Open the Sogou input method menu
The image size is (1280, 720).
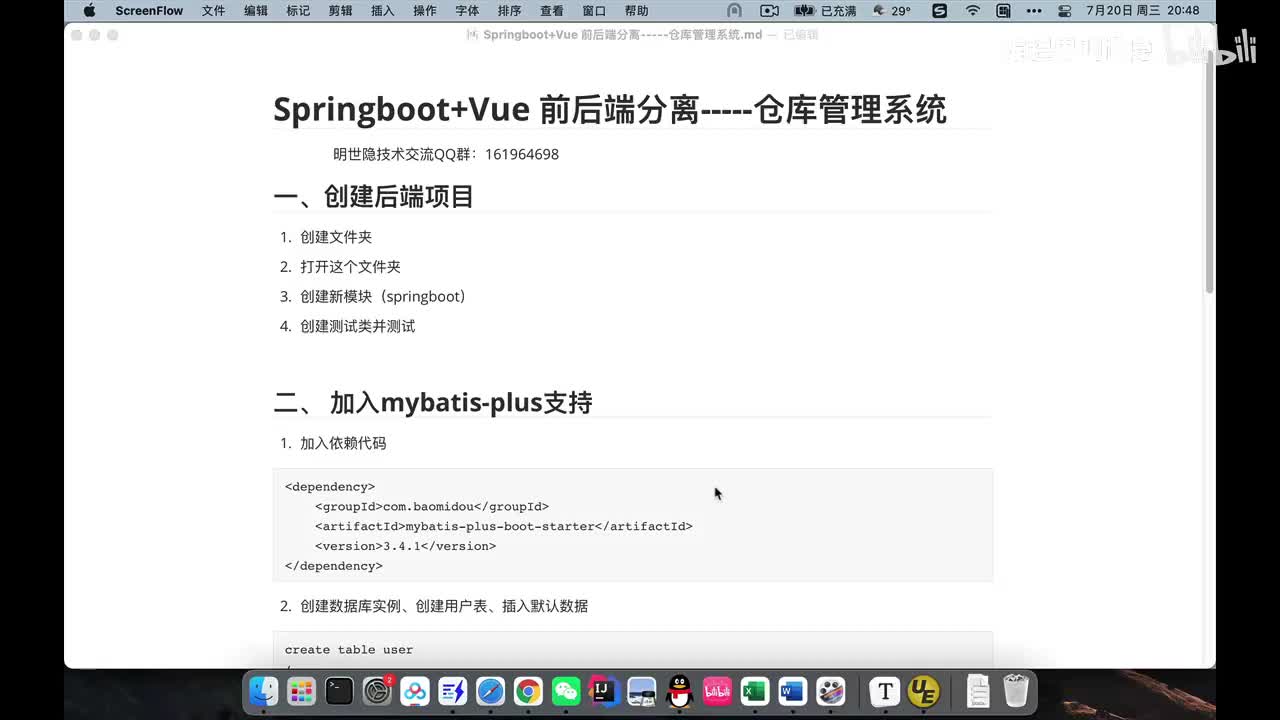pyautogui.click(x=939, y=11)
